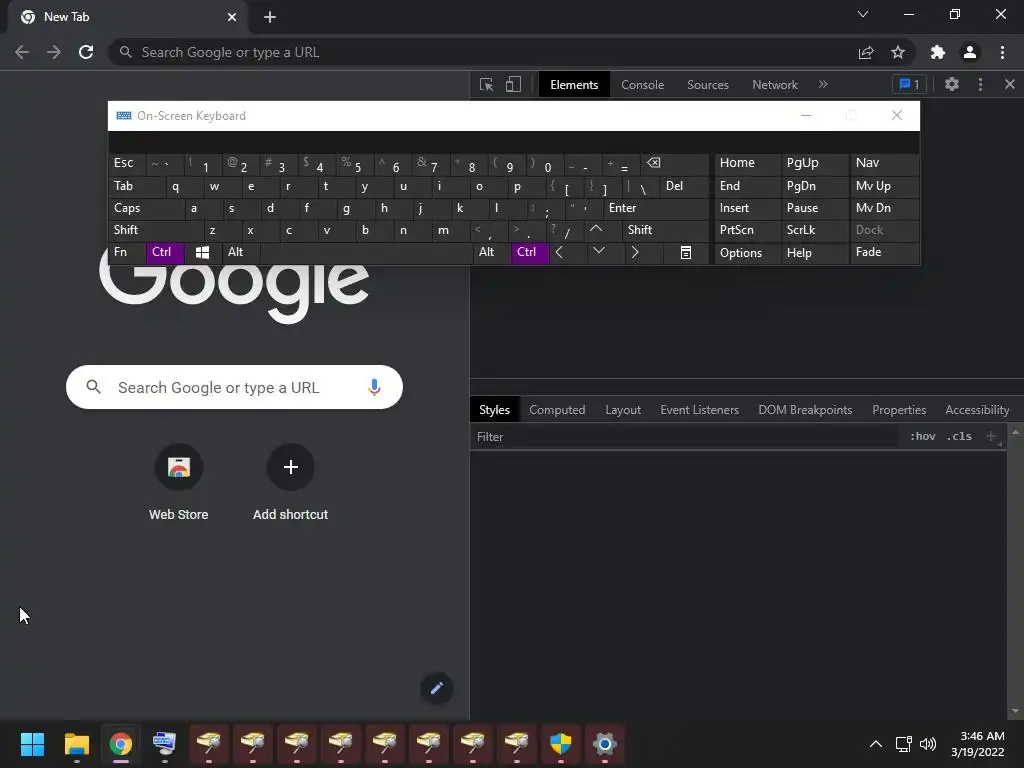Click the Options key on On-Screen Keyboard
Screen dimensions: 1024x768
pos(748,252)
